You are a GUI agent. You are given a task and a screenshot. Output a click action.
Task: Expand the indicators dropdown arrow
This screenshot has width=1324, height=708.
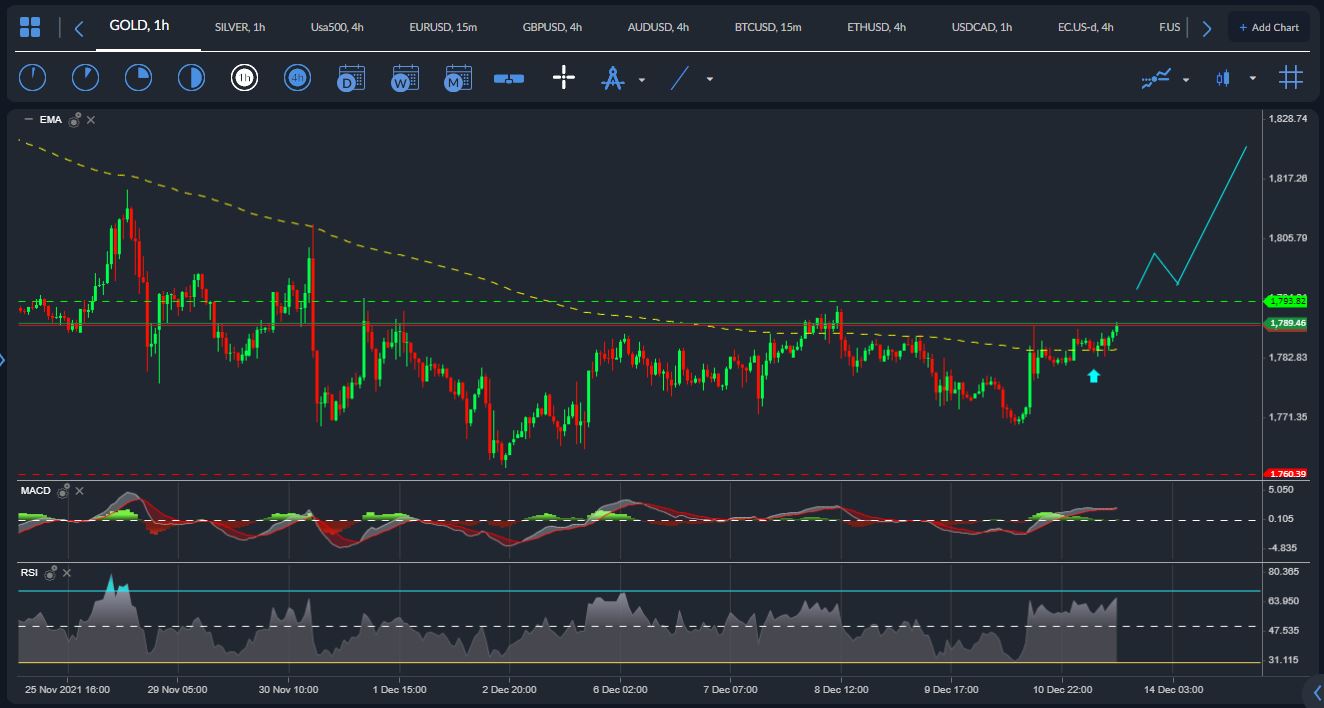tap(1186, 79)
